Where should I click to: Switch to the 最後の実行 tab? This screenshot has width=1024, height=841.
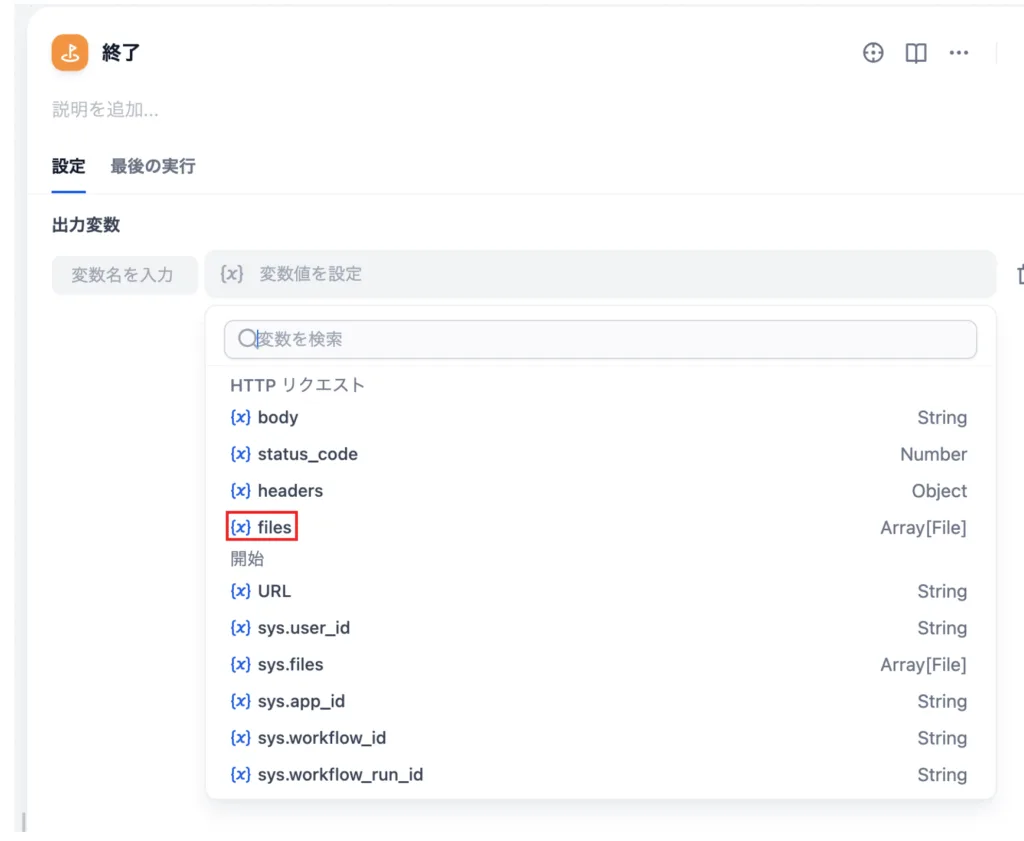[x=152, y=166]
